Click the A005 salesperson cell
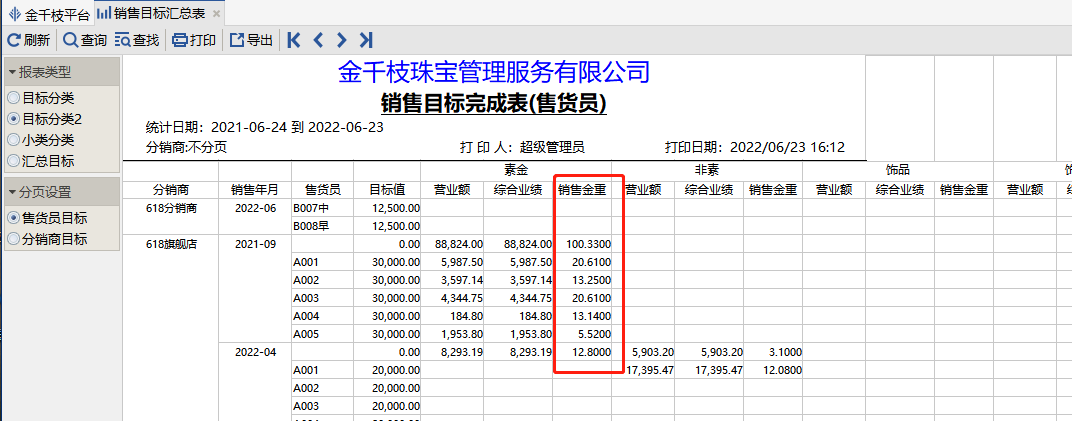 point(322,334)
